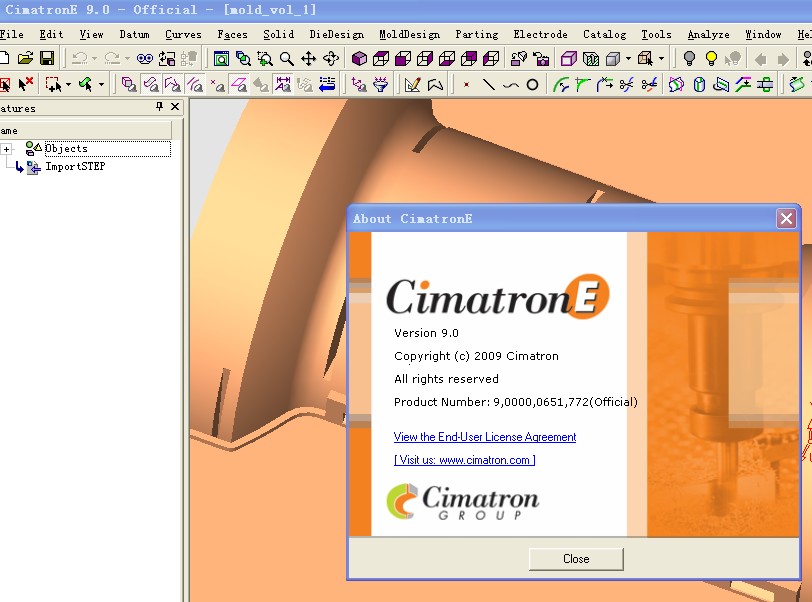
Task: Visit the www.cimatron.com link
Action: pos(465,460)
